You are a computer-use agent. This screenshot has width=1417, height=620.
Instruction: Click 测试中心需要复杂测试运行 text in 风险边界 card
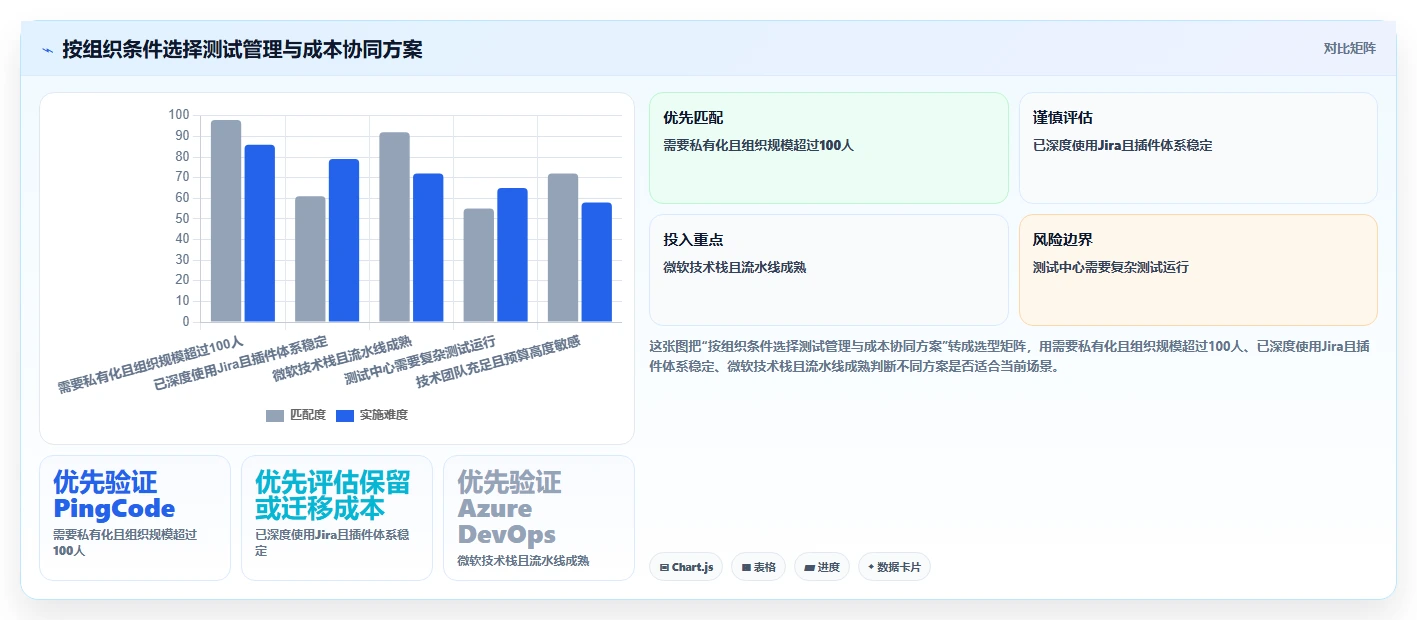1111,267
